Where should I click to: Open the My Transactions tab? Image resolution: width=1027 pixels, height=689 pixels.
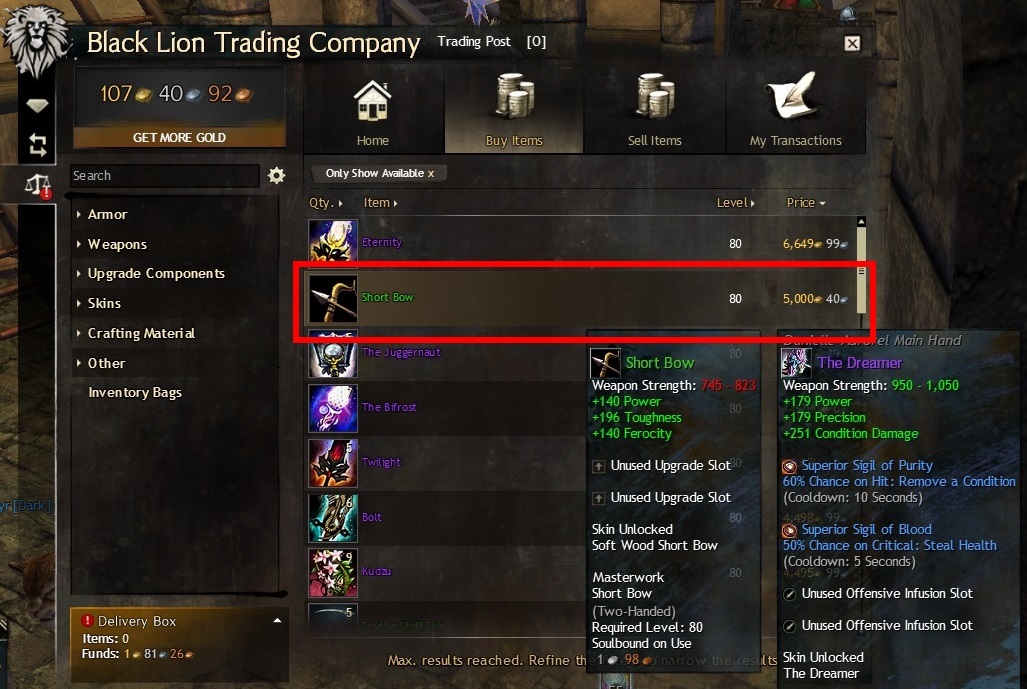795,109
